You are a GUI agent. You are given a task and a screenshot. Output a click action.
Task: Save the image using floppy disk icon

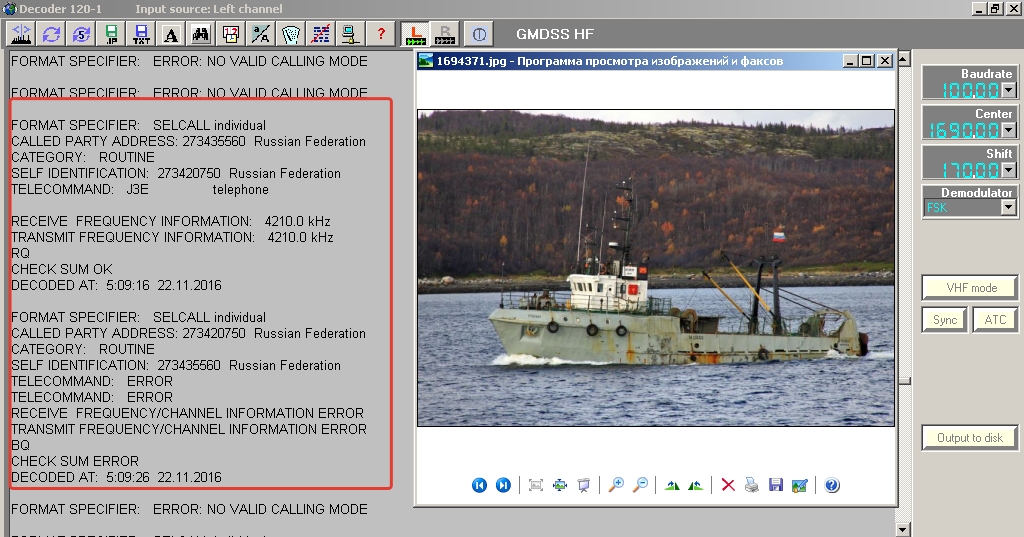[775, 485]
